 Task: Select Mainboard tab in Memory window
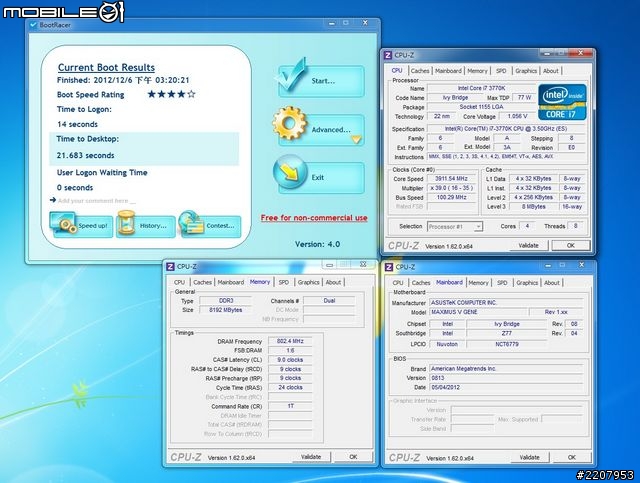tap(231, 282)
